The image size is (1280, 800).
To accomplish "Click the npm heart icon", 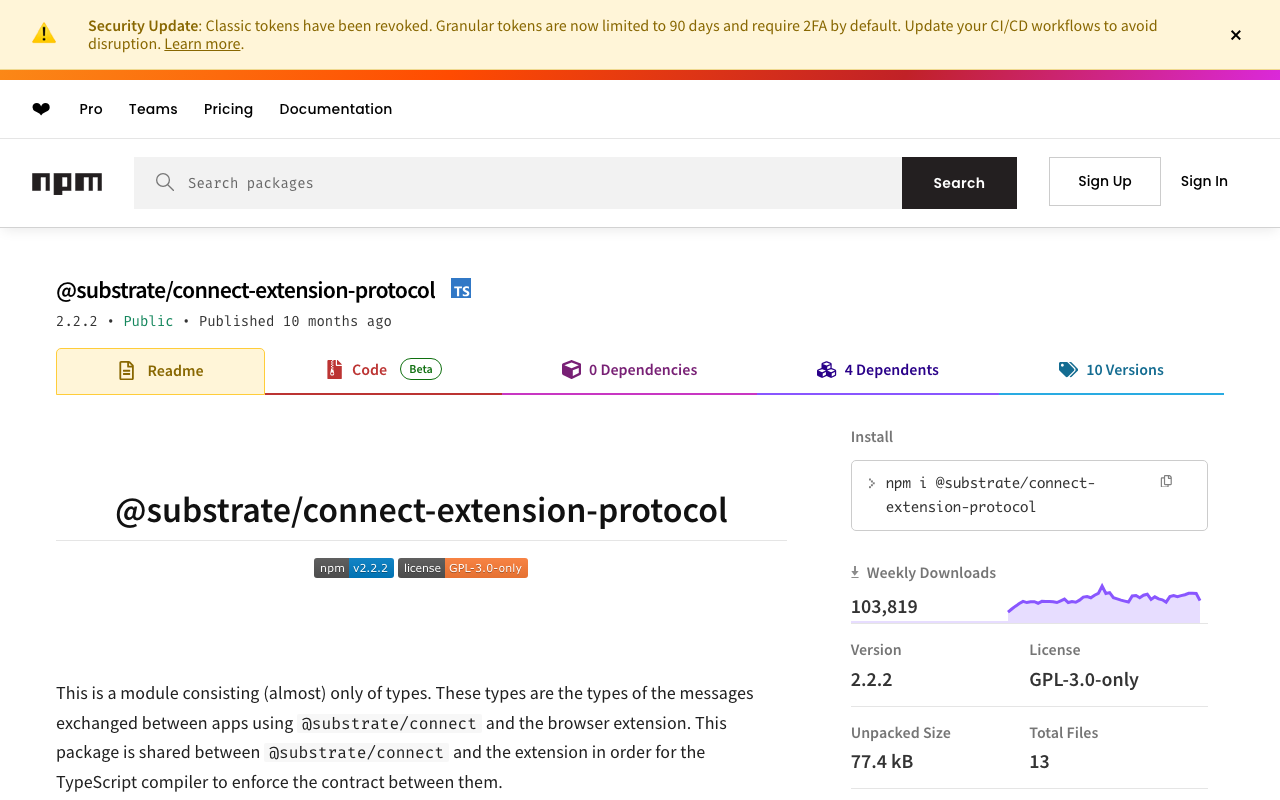I will pos(41,109).
